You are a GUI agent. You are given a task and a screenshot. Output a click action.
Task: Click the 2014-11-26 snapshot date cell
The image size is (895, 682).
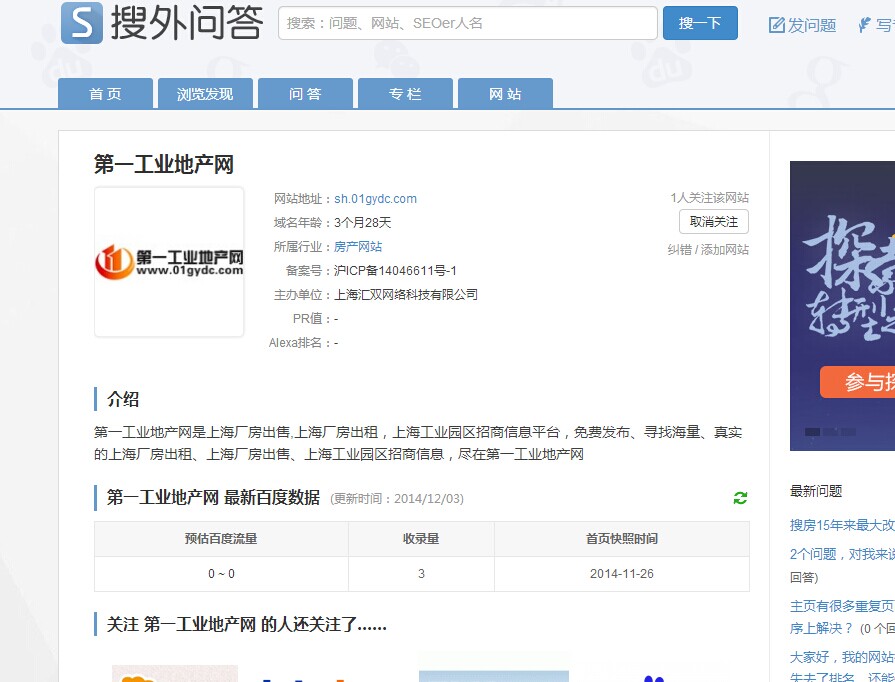[622, 574]
